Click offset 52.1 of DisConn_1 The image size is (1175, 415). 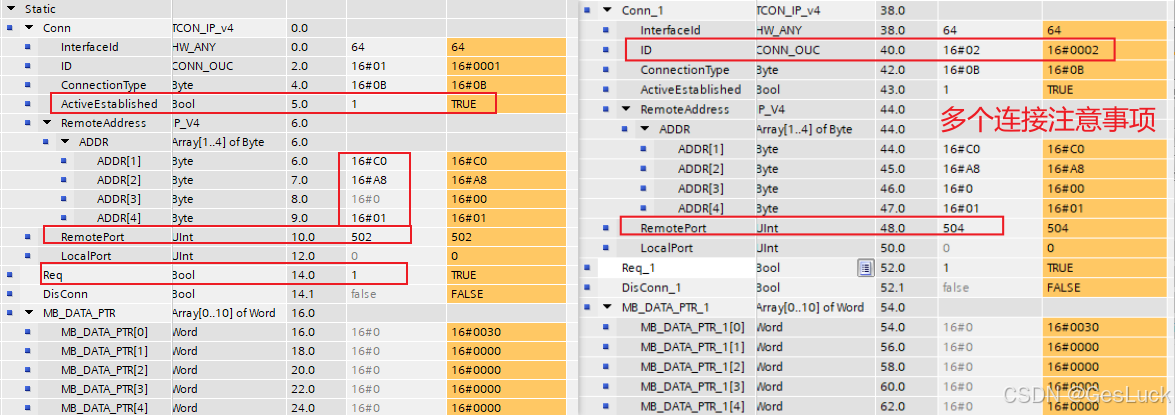coord(891,288)
